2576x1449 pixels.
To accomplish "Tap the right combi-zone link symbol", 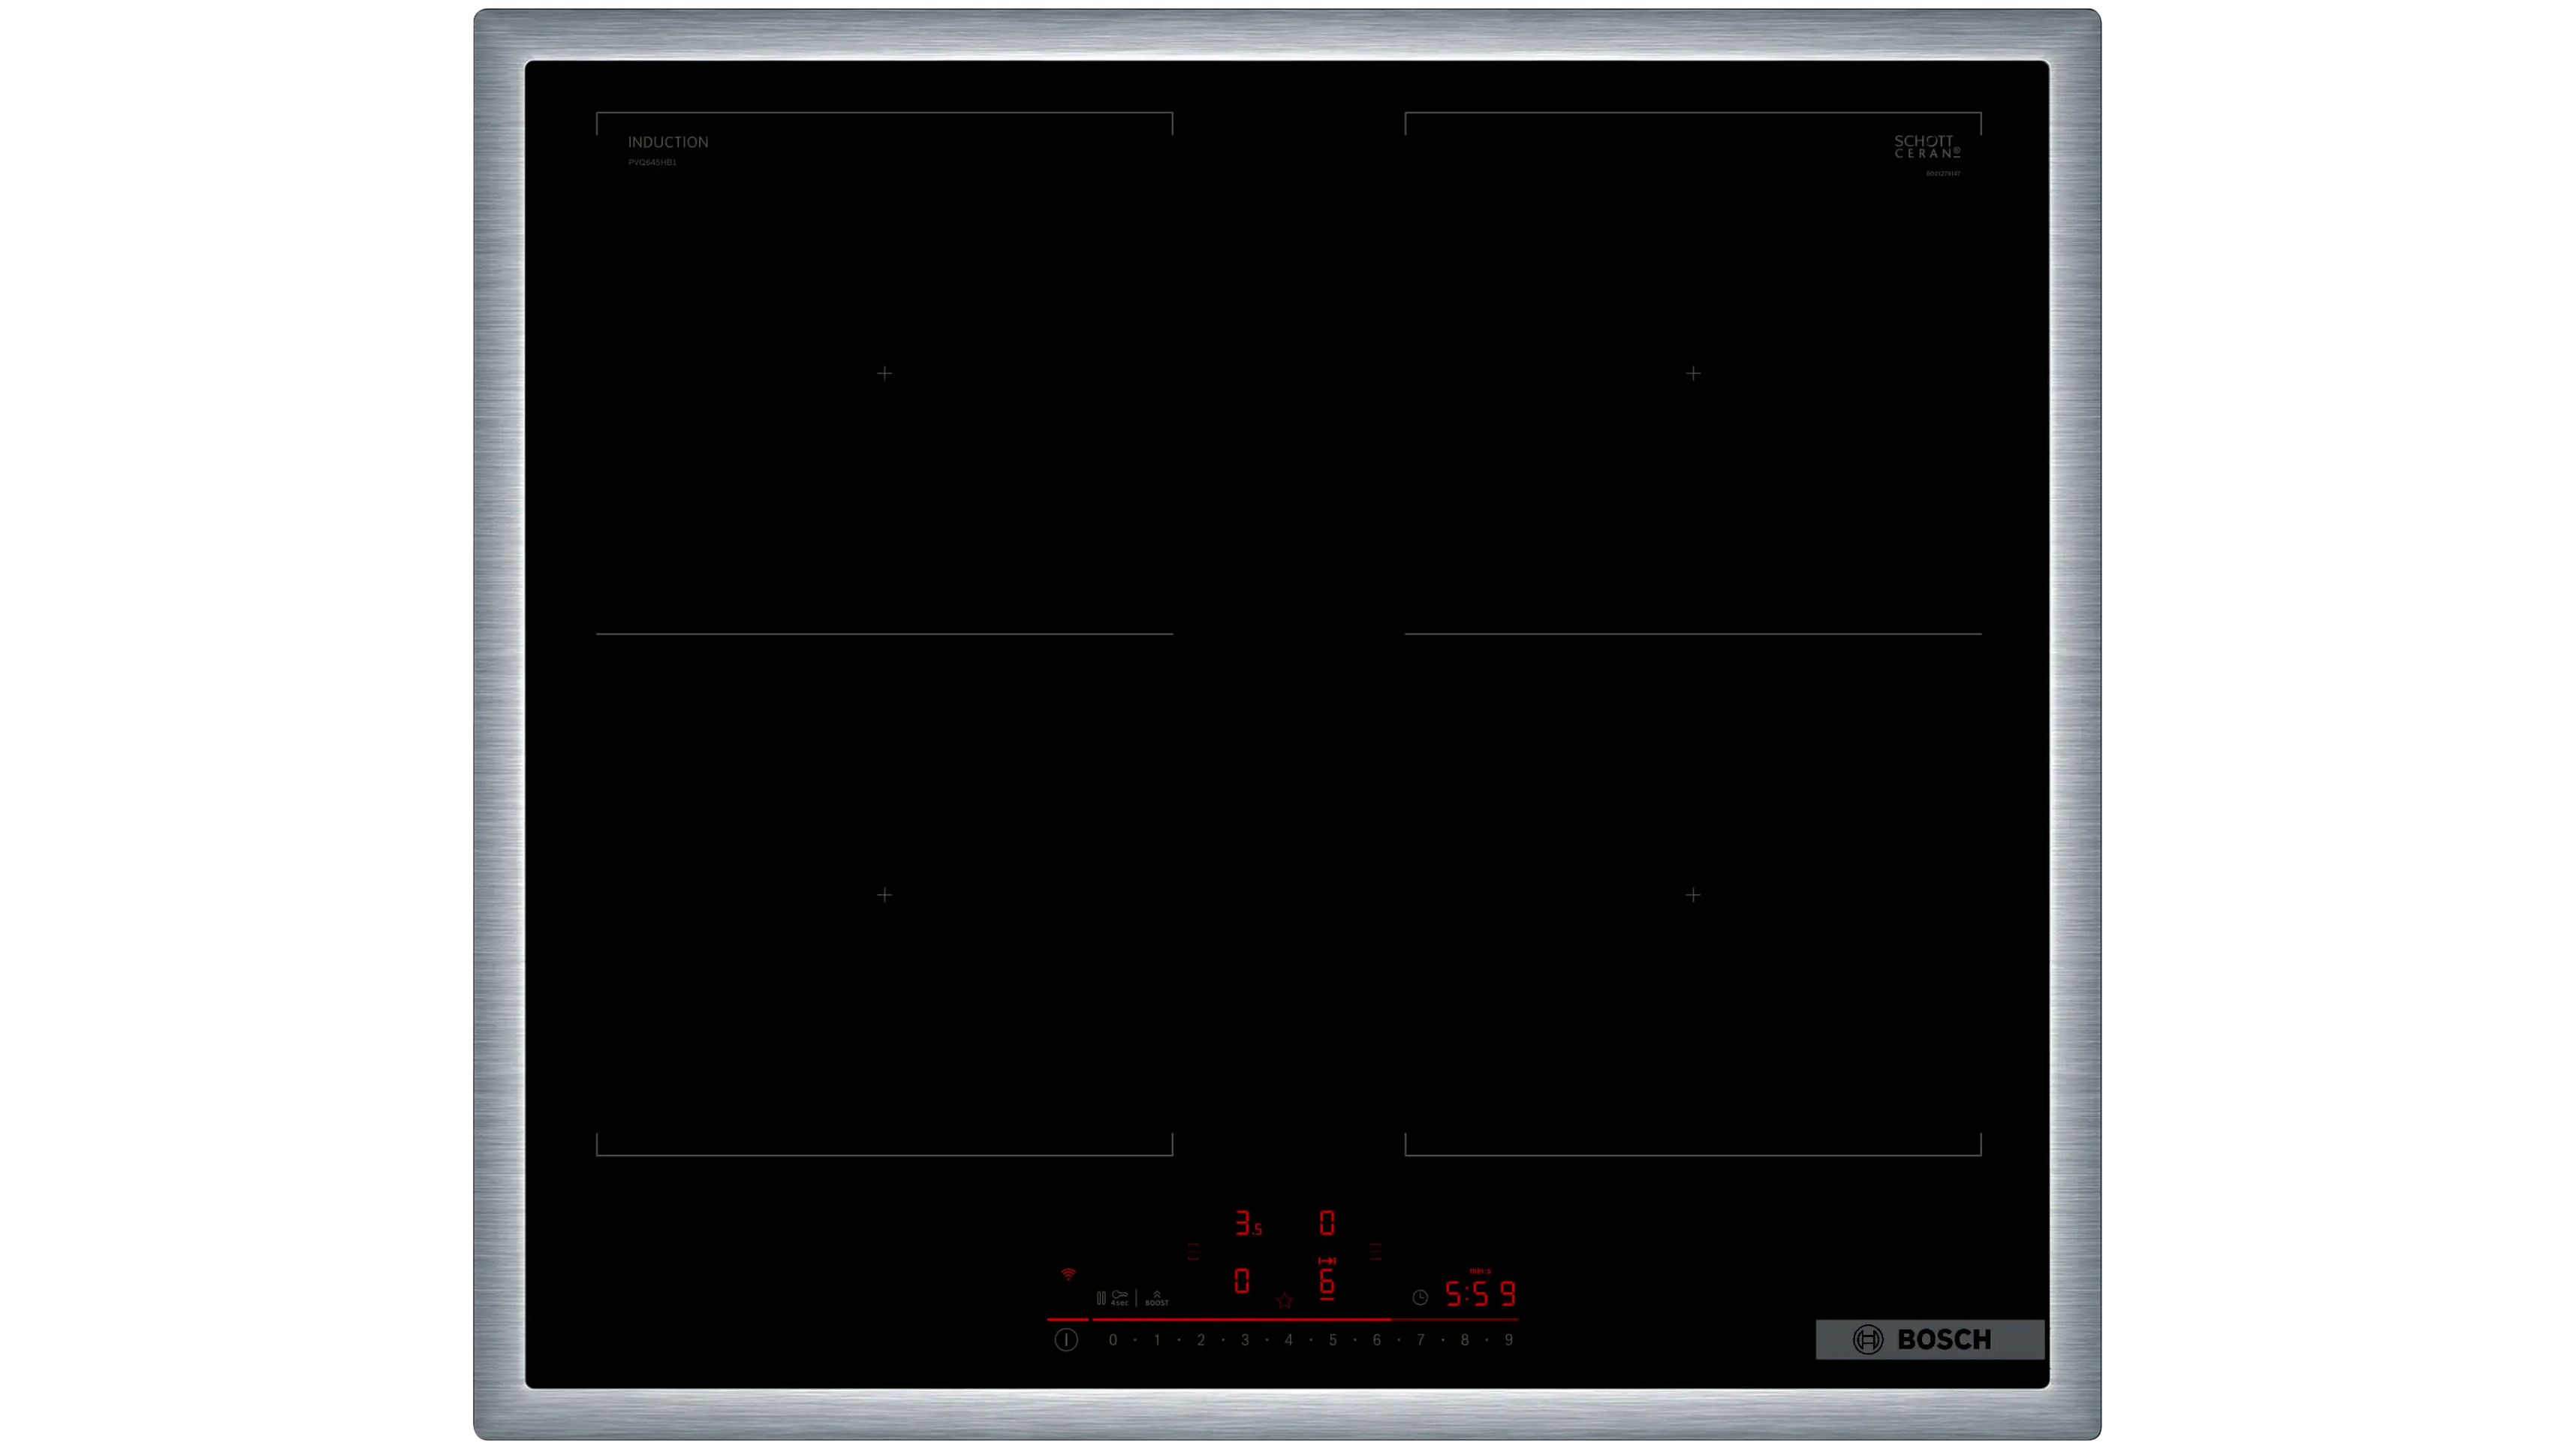I will [1376, 1251].
